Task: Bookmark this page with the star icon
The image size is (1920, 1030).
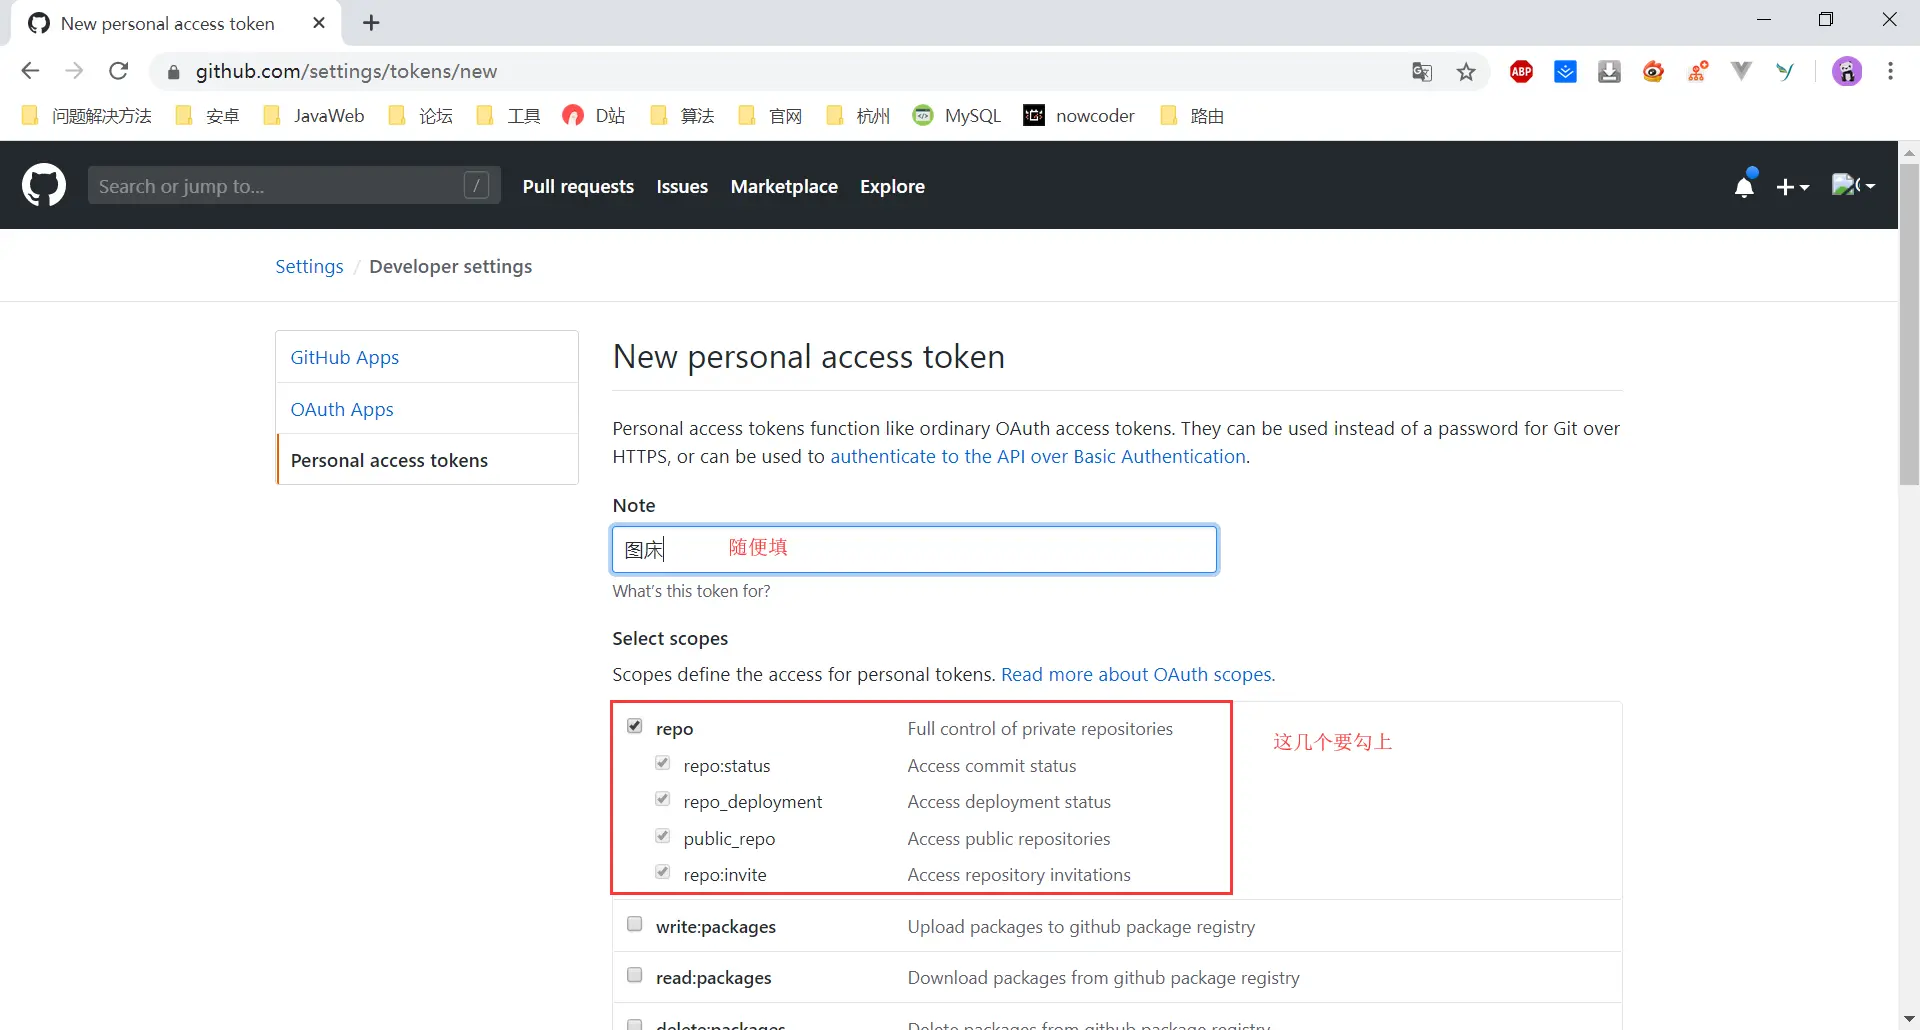Action: [1466, 71]
